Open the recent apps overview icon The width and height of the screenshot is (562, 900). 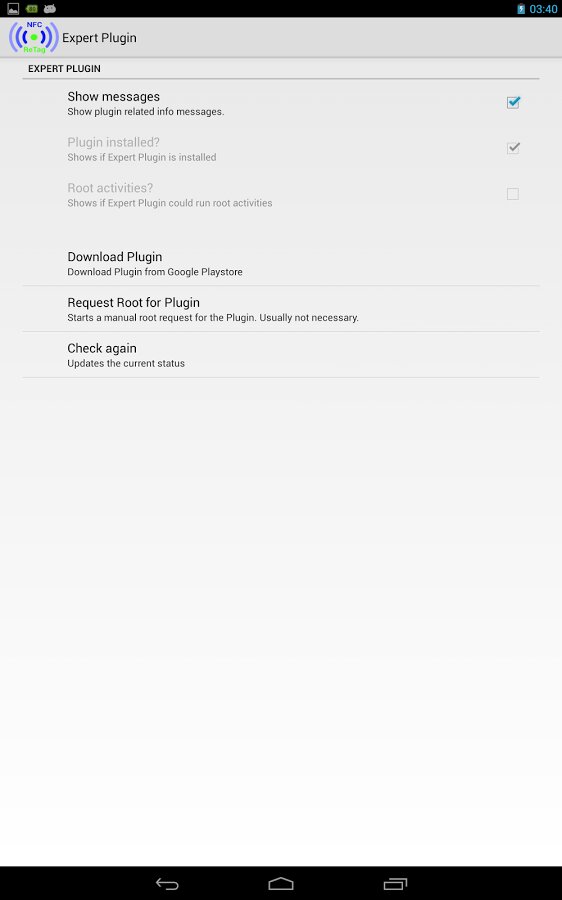[x=395, y=883]
